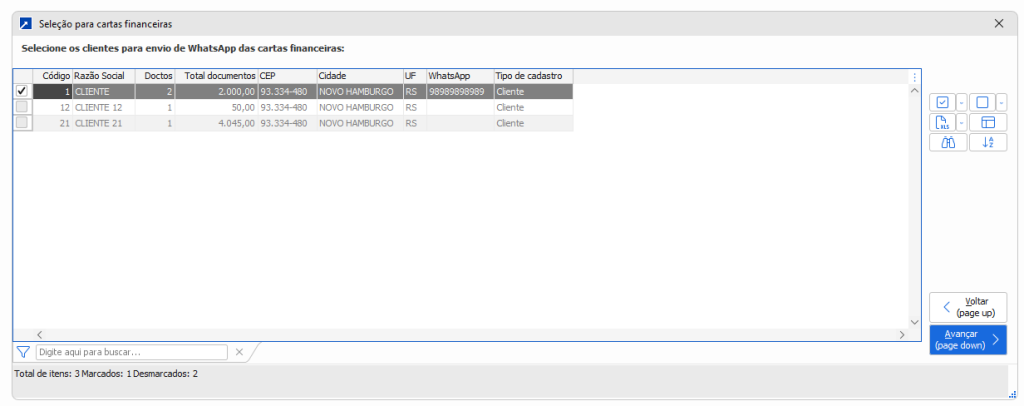The height and width of the screenshot is (406, 1024).
Task: Click in the 'Digite aqui para buscar' search field
Action: (131, 352)
